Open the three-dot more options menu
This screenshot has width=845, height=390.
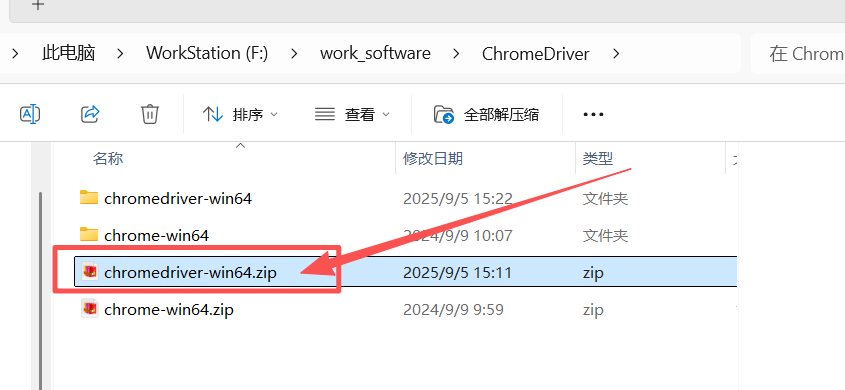click(x=593, y=114)
